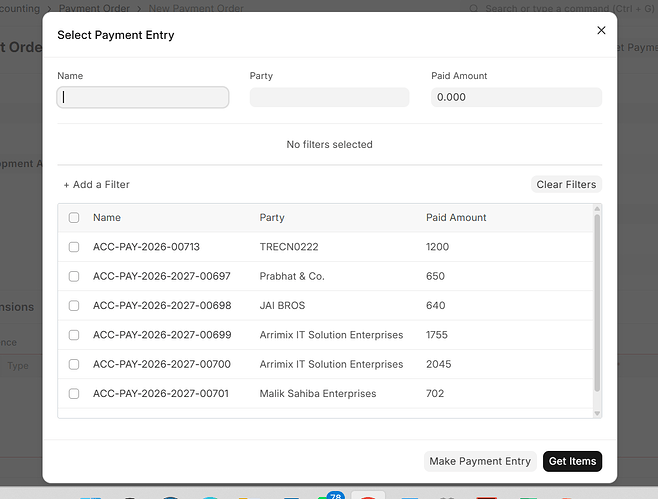Check the ACC-PAY-2026-2027-00697 row checkbox
The width and height of the screenshot is (658, 499).
[74, 276]
